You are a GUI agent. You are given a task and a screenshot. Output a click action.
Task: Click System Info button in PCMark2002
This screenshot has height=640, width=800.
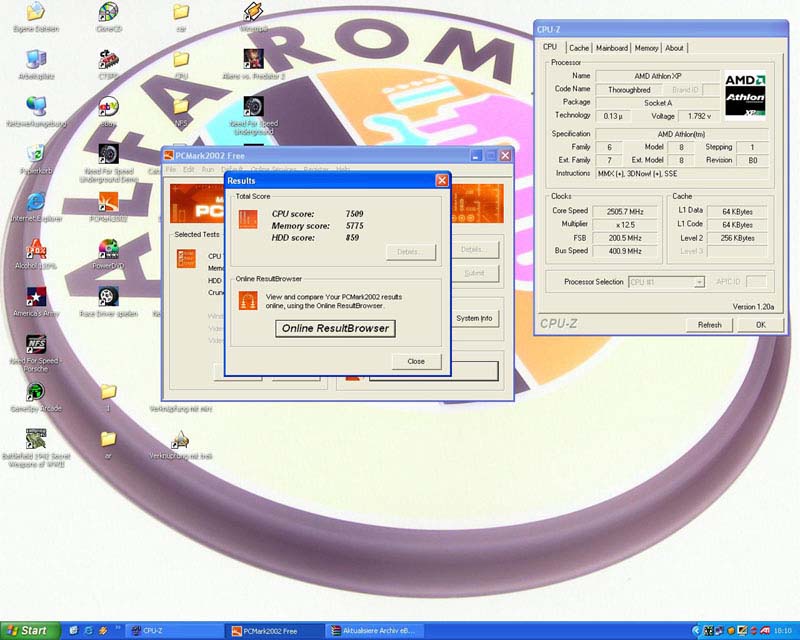(474, 318)
